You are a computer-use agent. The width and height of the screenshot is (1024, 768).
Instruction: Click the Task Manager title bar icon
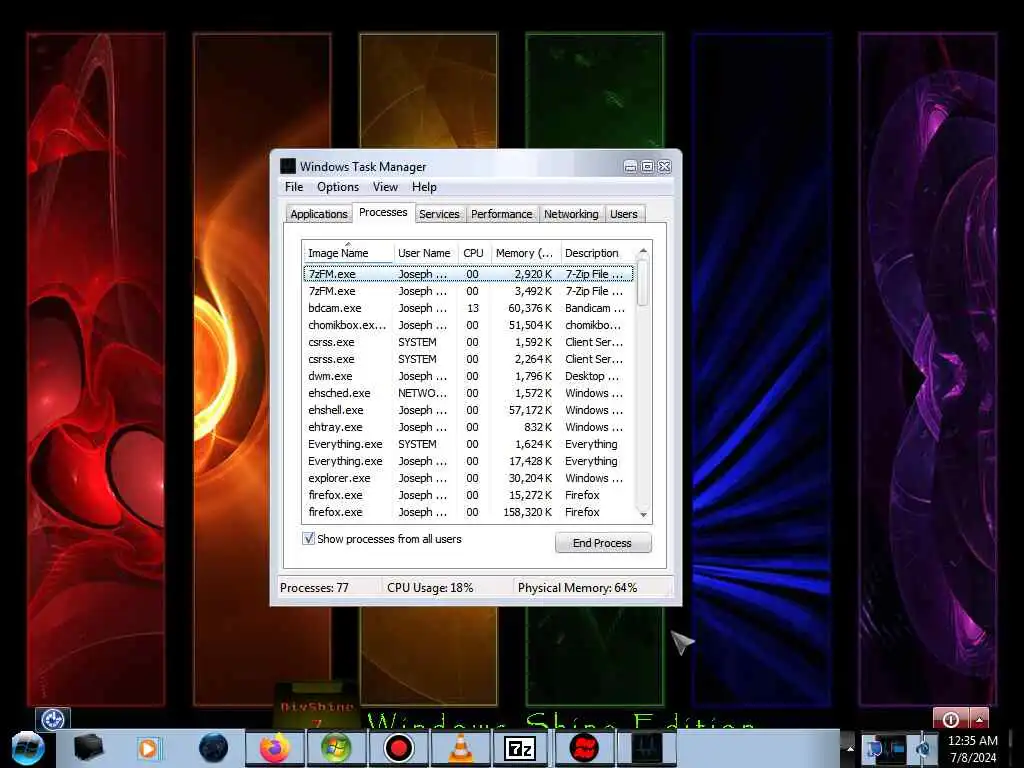[288, 166]
